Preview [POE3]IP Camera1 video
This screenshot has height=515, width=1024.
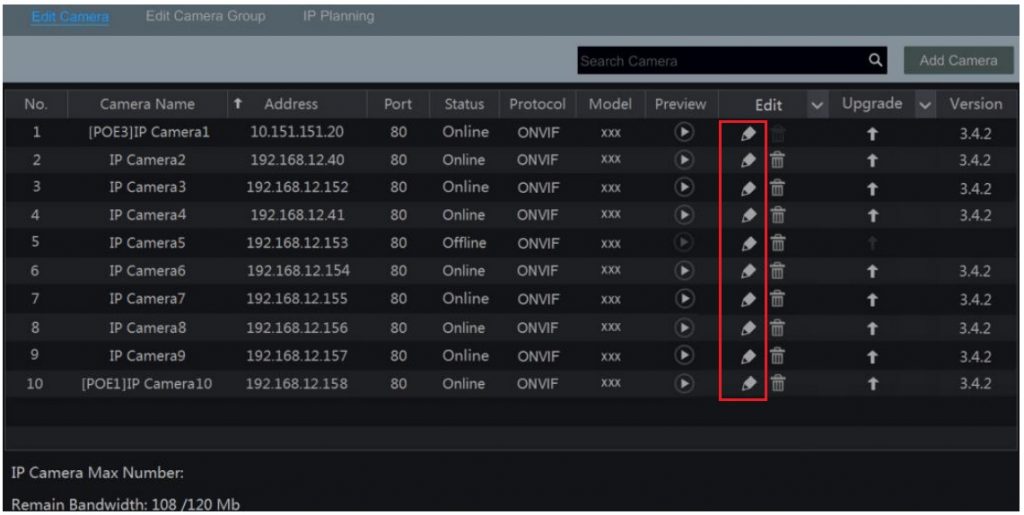(684, 132)
